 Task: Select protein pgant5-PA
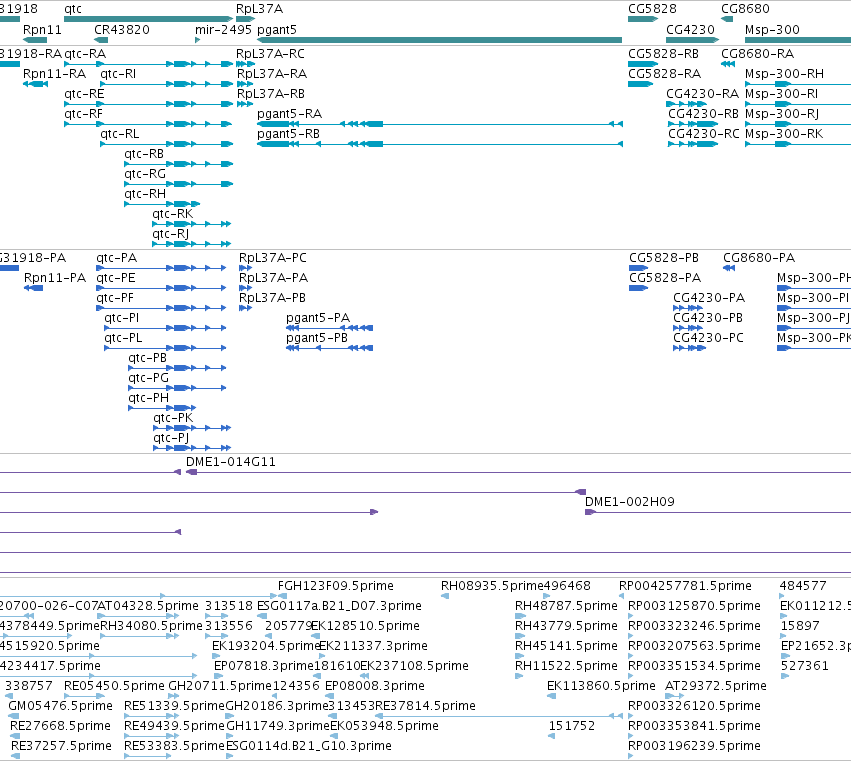pyautogui.click(x=329, y=328)
